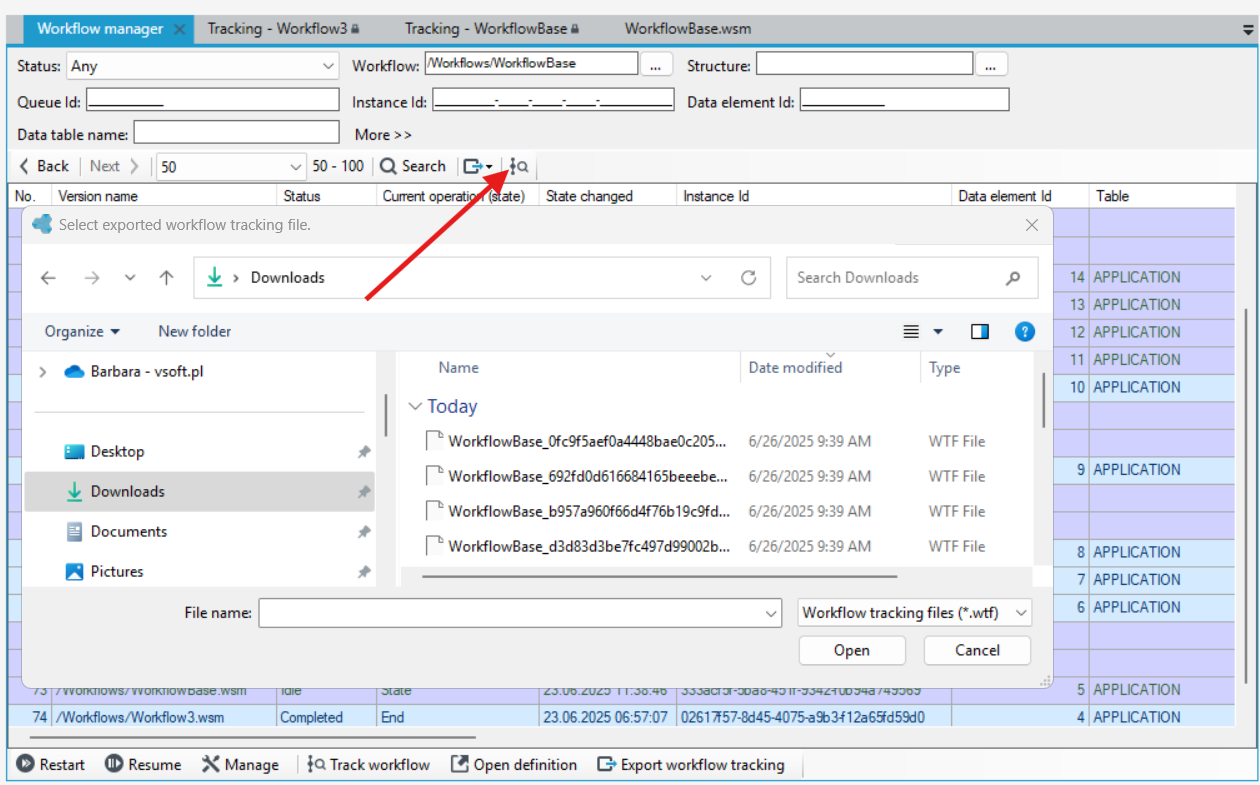
Task: Close the Workflow manager tab with its X
Action: coord(179,29)
